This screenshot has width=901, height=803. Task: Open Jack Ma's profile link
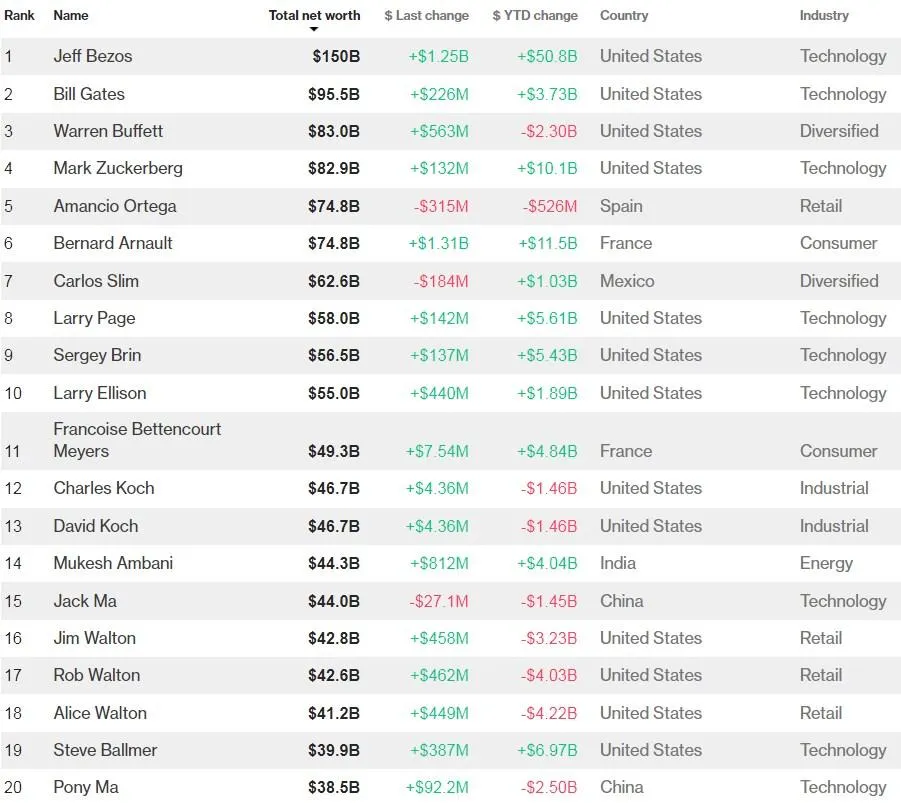(85, 601)
